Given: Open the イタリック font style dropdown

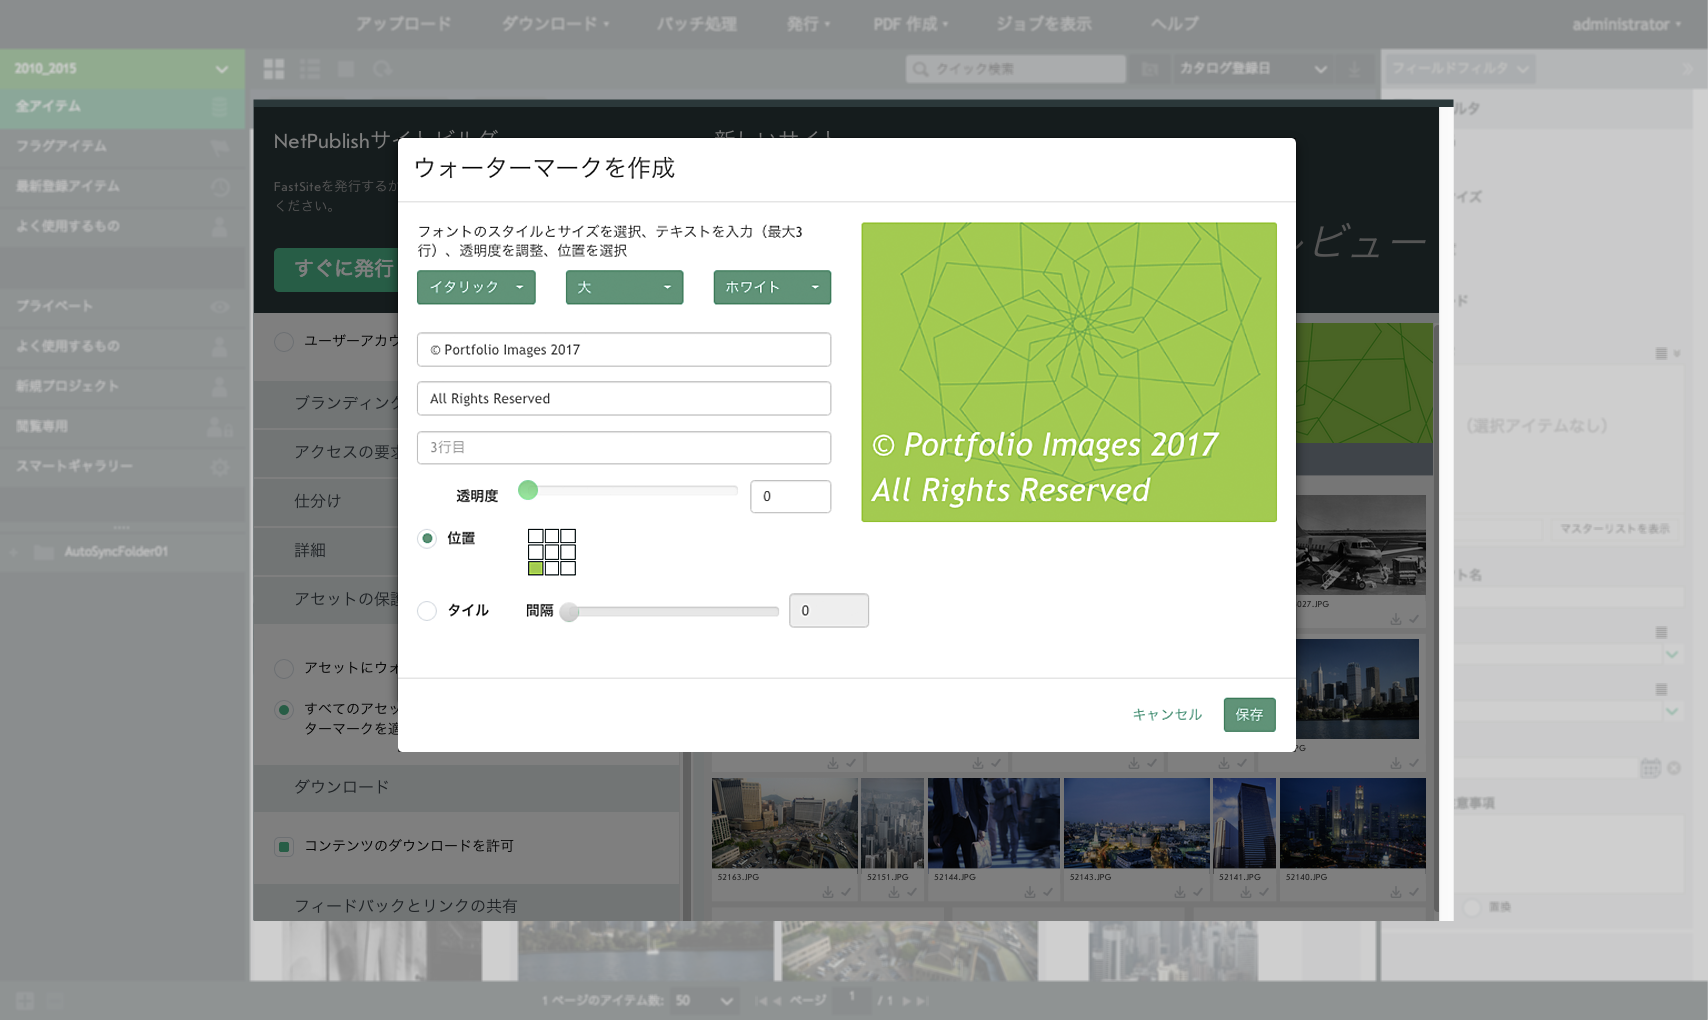Looking at the screenshot, I should click(x=476, y=287).
